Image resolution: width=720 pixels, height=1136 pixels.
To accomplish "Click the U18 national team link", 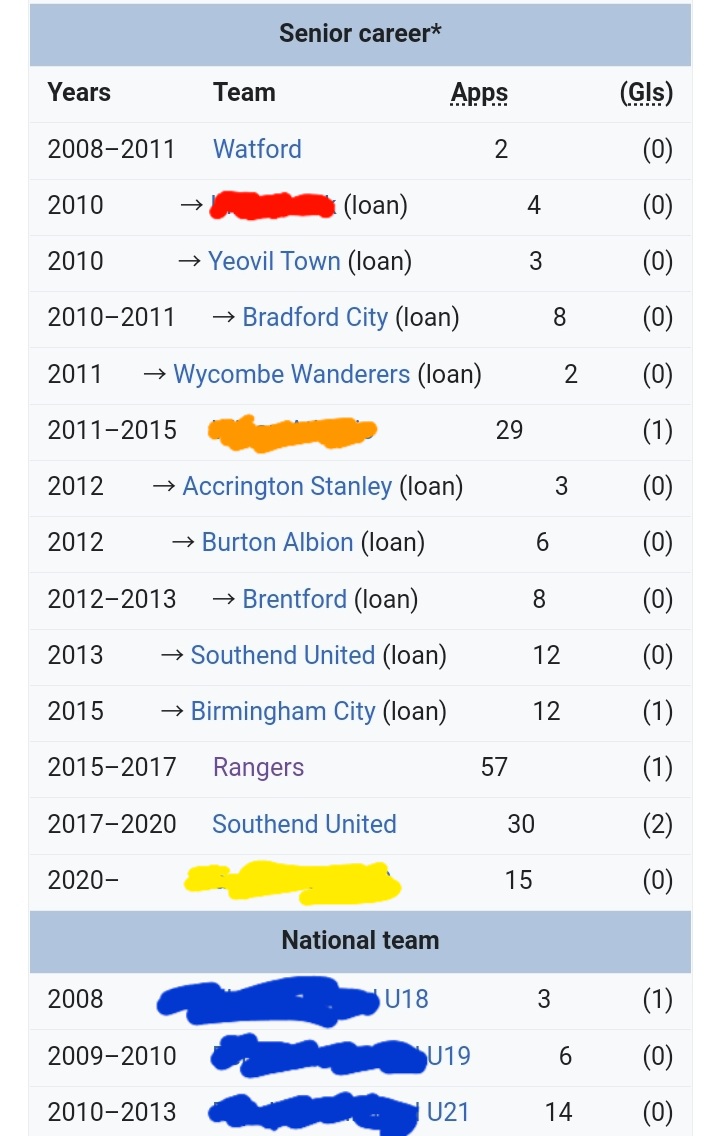I will point(406,999).
